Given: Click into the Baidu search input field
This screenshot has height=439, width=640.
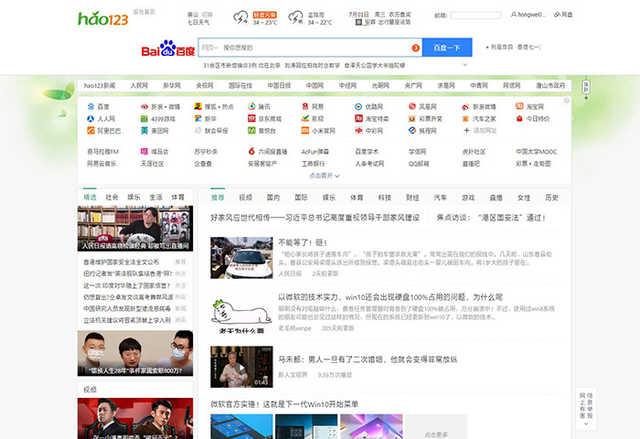Looking at the screenshot, I should coord(300,48).
